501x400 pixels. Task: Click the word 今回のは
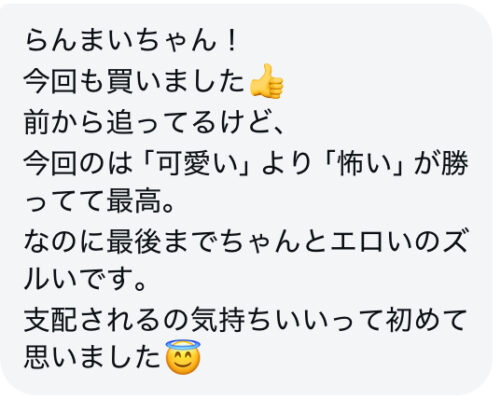pos(79,163)
